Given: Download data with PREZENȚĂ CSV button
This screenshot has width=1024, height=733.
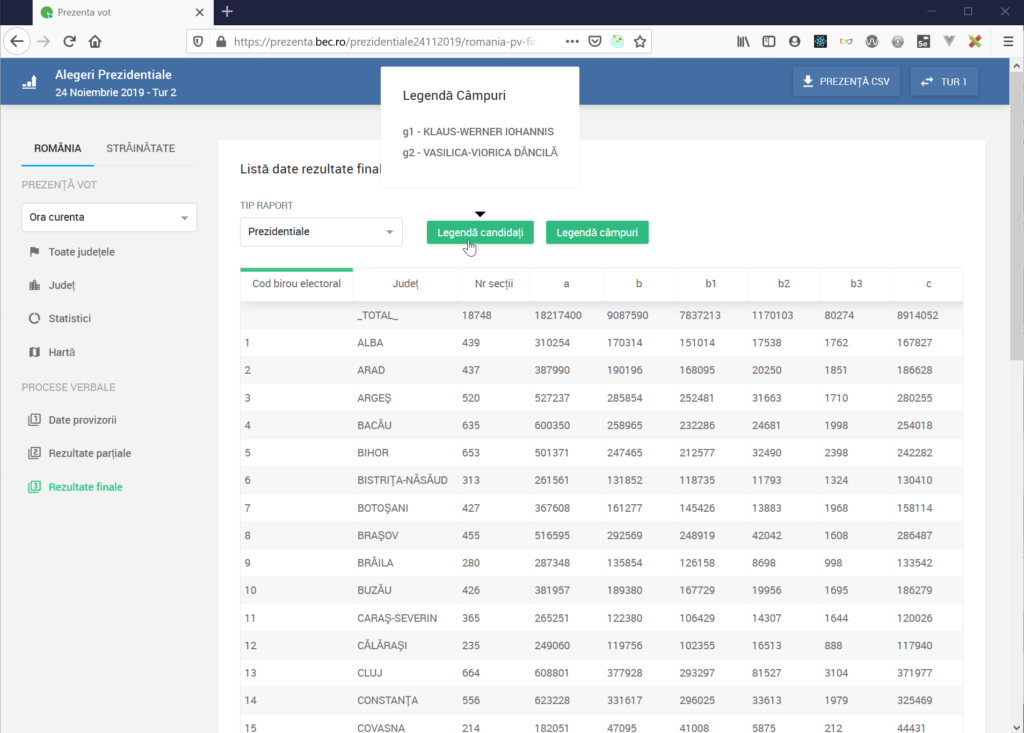Looking at the screenshot, I should (x=846, y=82).
